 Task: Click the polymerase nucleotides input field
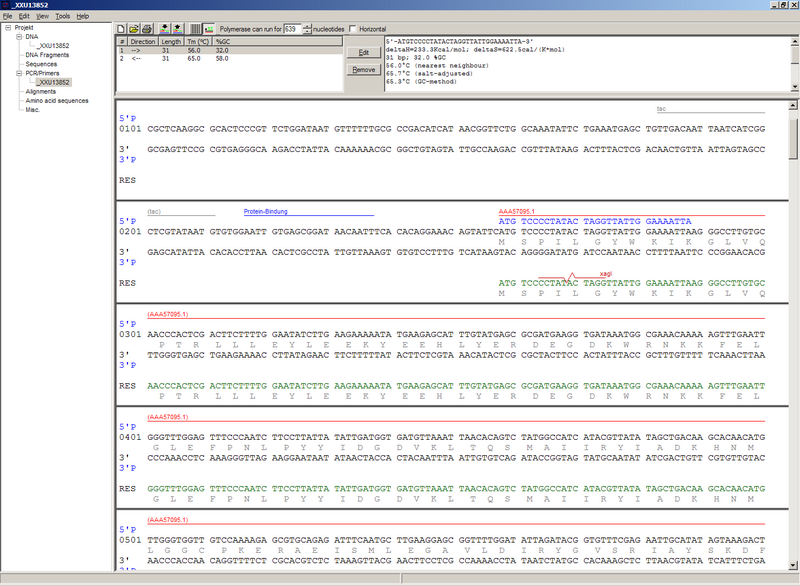[x=292, y=29]
